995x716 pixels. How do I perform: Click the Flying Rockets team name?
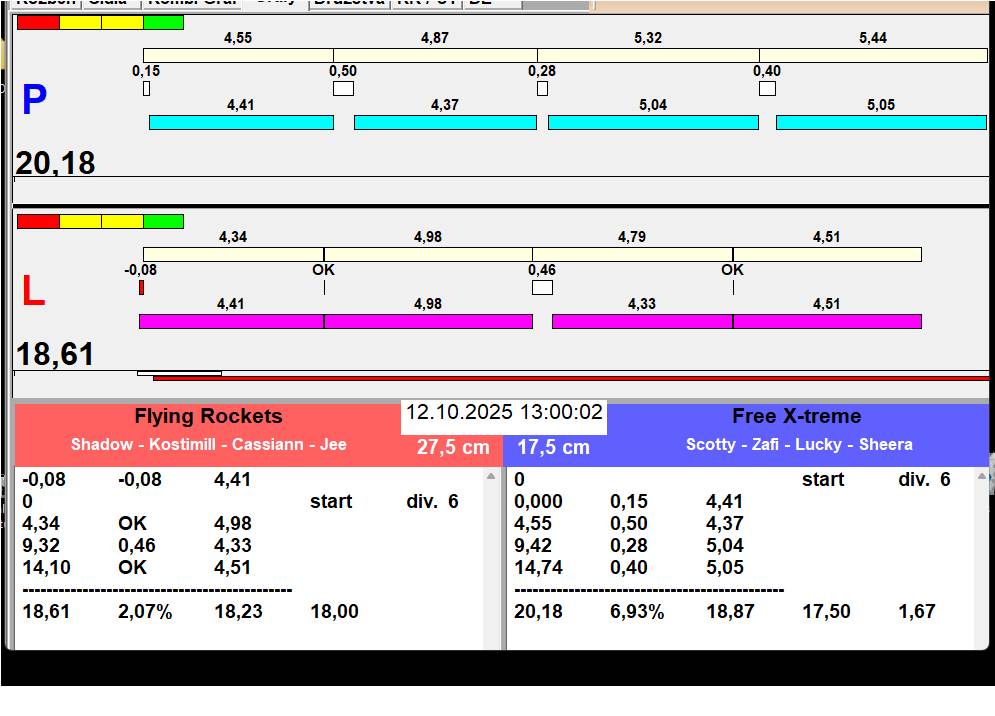pyautogui.click(x=208, y=416)
